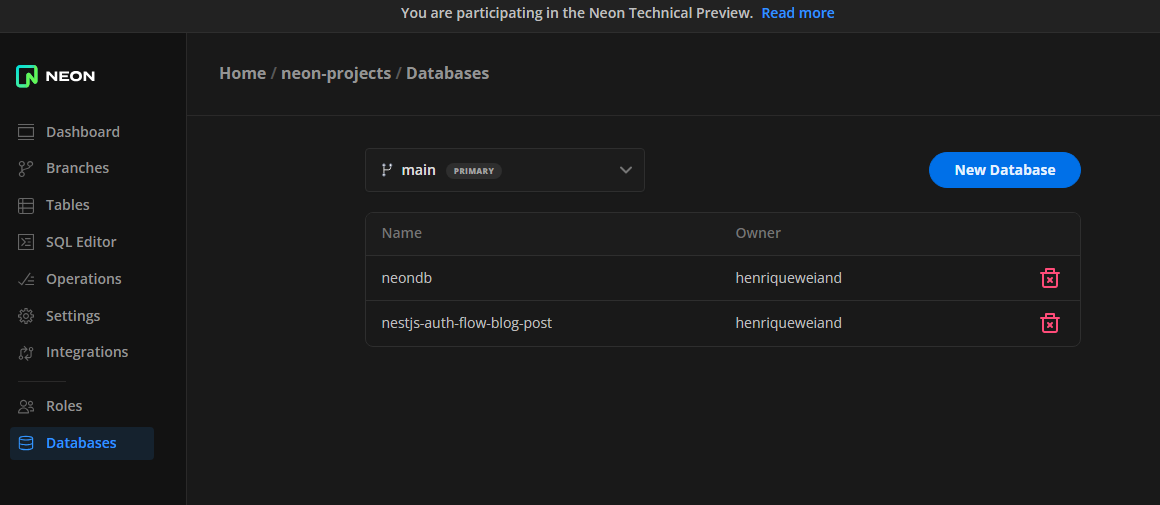Click Databases in the breadcrumb

448,73
